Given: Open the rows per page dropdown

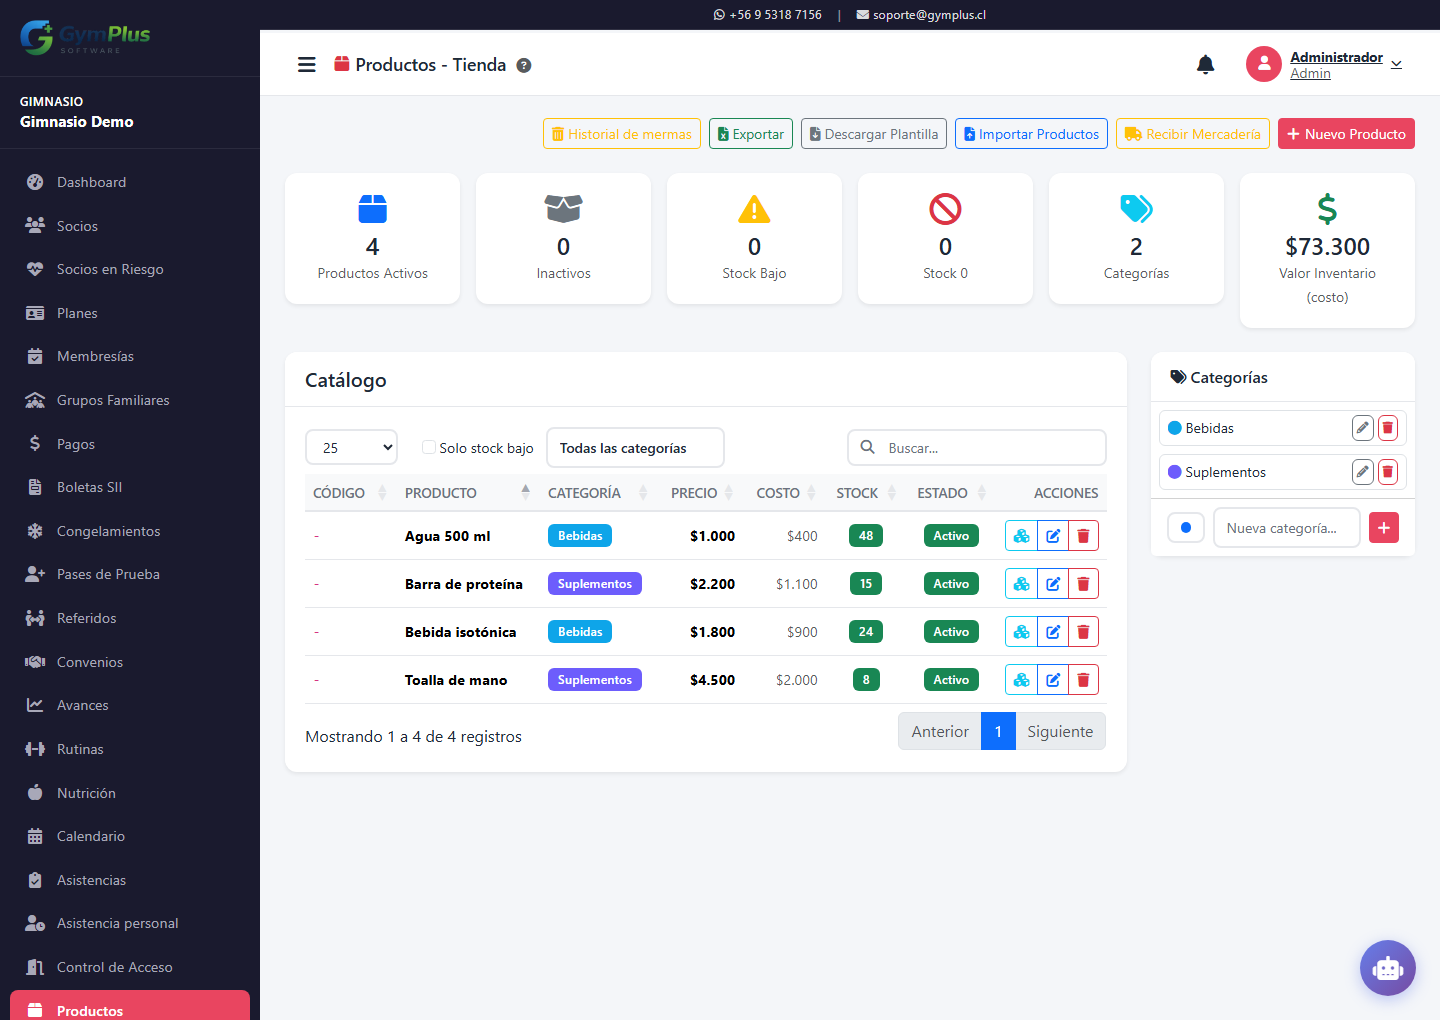Looking at the screenshot, I should [x=351, y=448].
